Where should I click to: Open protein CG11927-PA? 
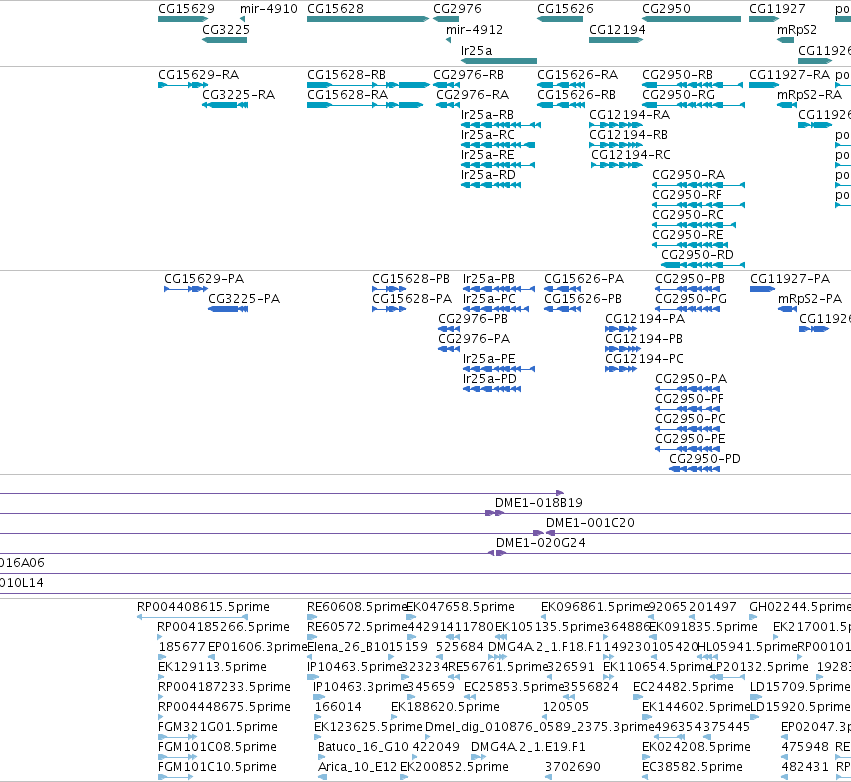790,279
